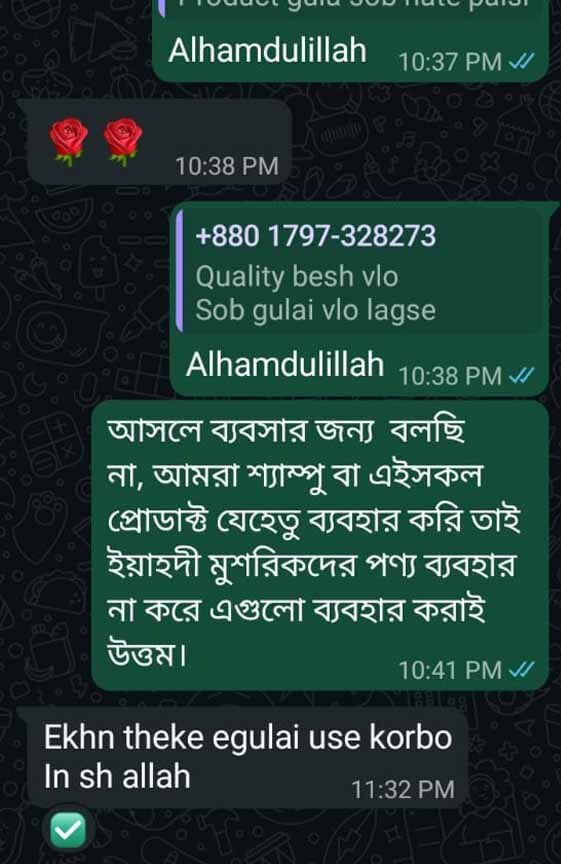Tap read ticks on 10:38 PM Alhamdulillah
The height and width of the screenshot is (864, 561).
[521, 376]
